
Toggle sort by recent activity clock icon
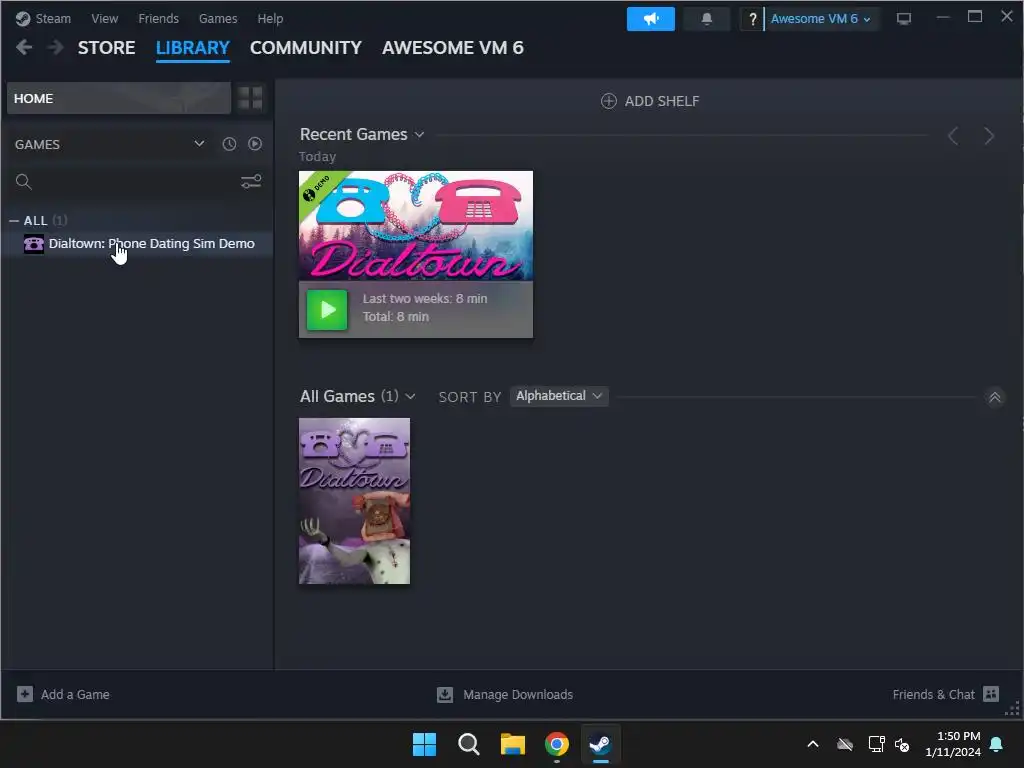[x=229, y=144]
